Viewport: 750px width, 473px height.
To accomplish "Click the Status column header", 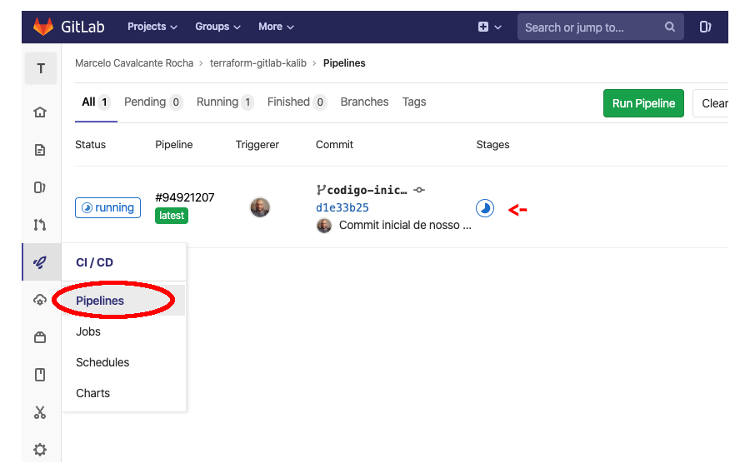I will [x=90, y=144].
